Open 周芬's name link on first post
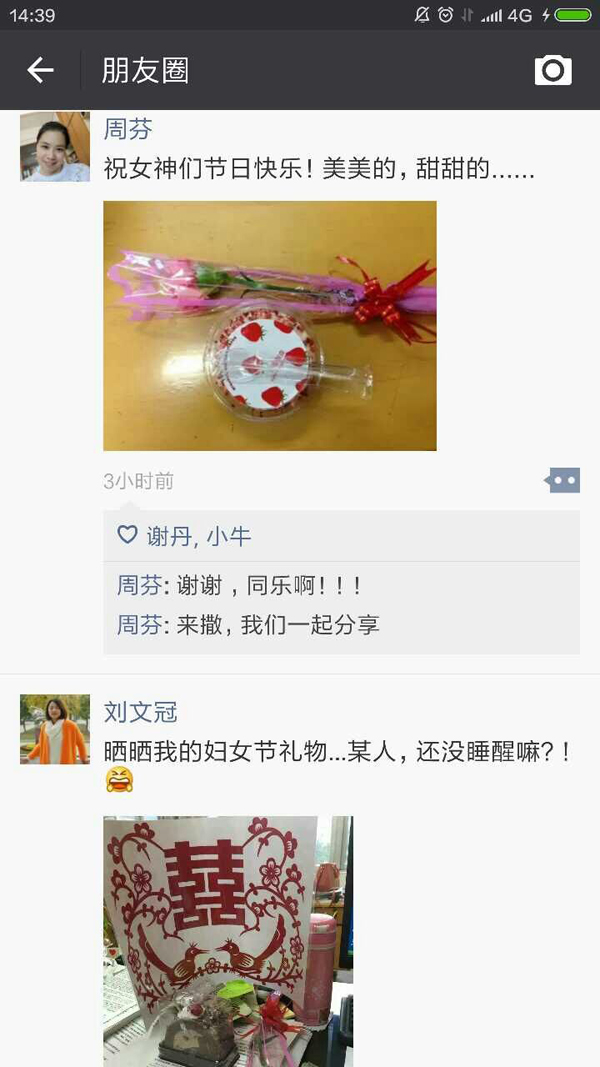 128,129
